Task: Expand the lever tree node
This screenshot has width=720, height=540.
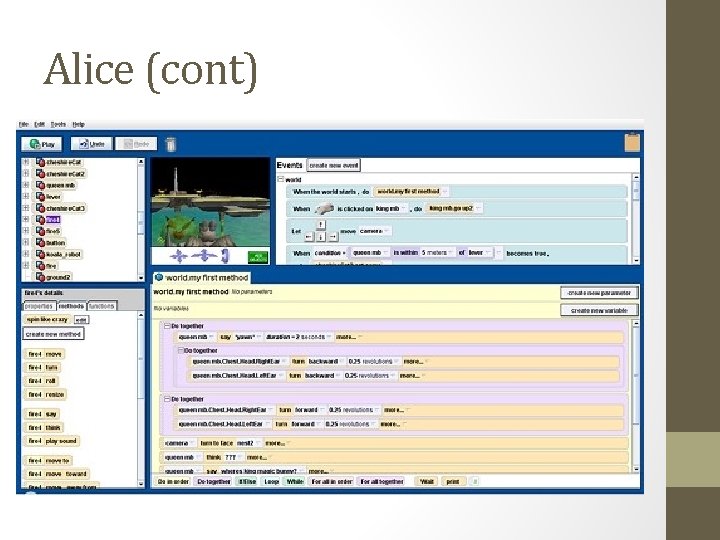Action: tap(26, 197)
